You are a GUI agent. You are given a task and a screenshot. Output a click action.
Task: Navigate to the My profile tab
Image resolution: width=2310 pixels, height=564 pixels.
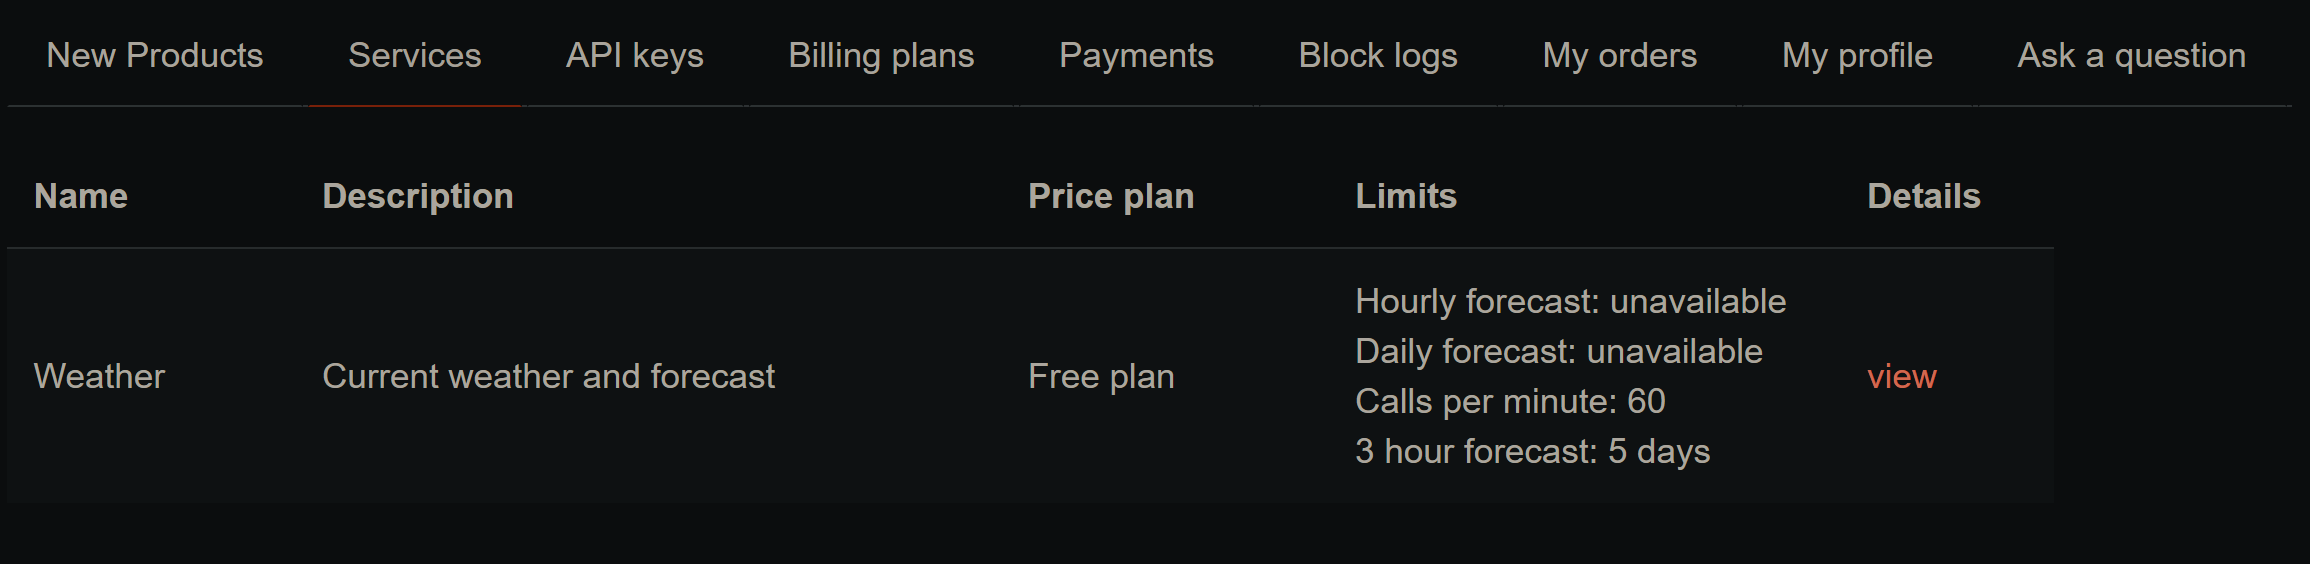[1857, 56]
